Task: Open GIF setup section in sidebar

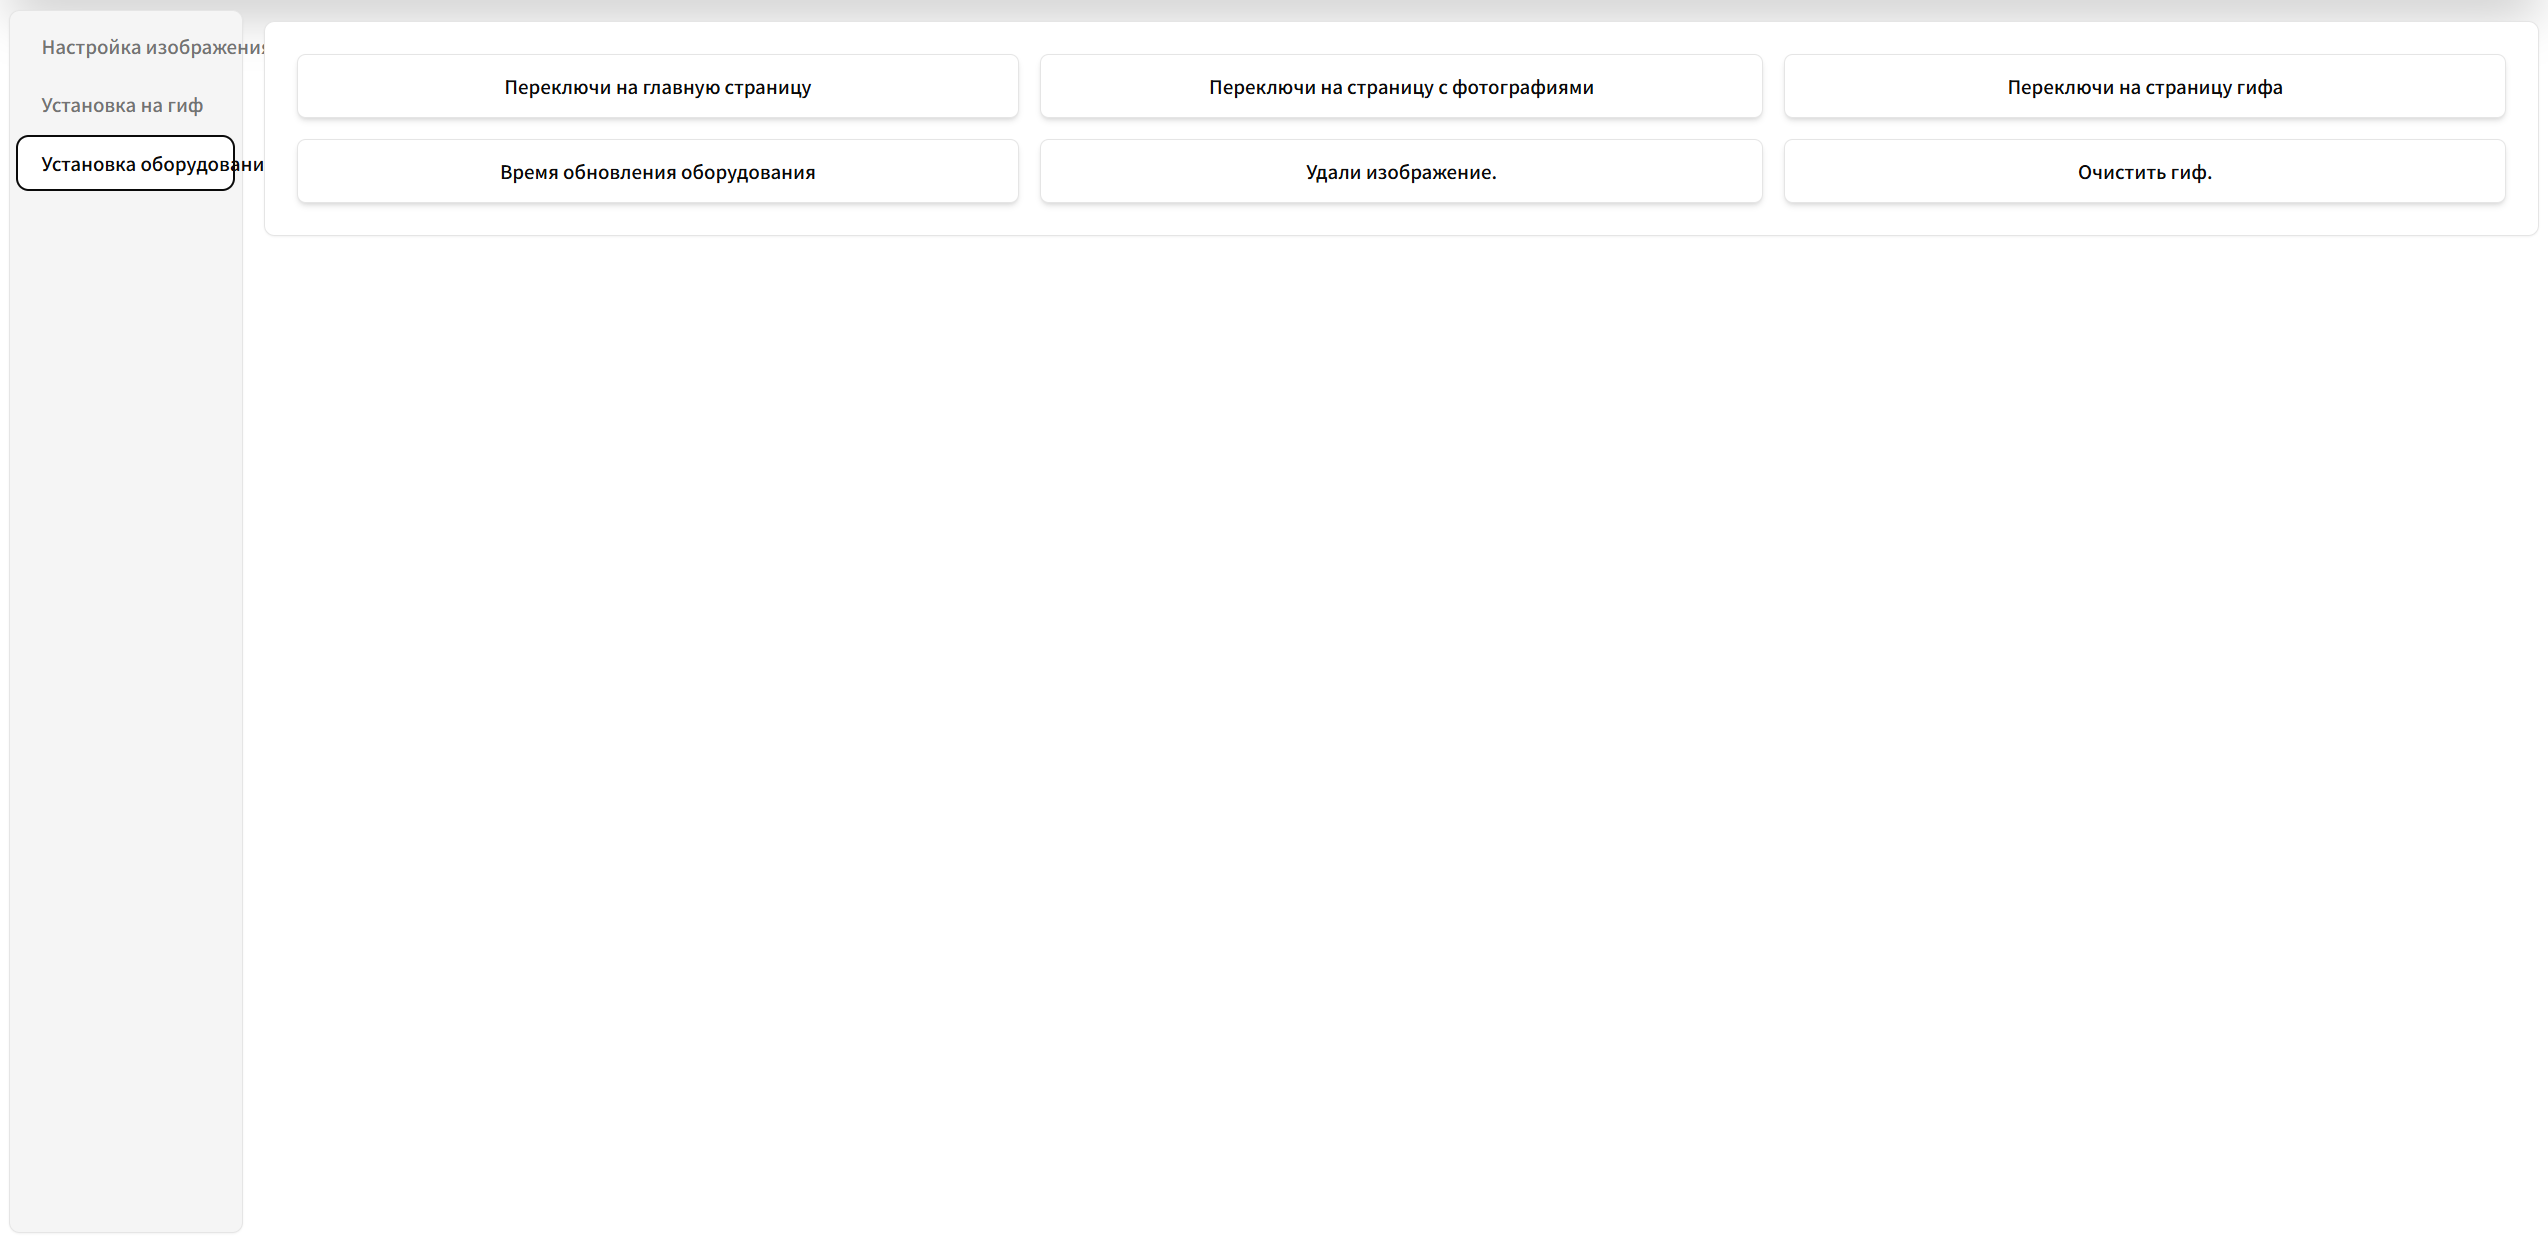Action: tap(122, 105)
